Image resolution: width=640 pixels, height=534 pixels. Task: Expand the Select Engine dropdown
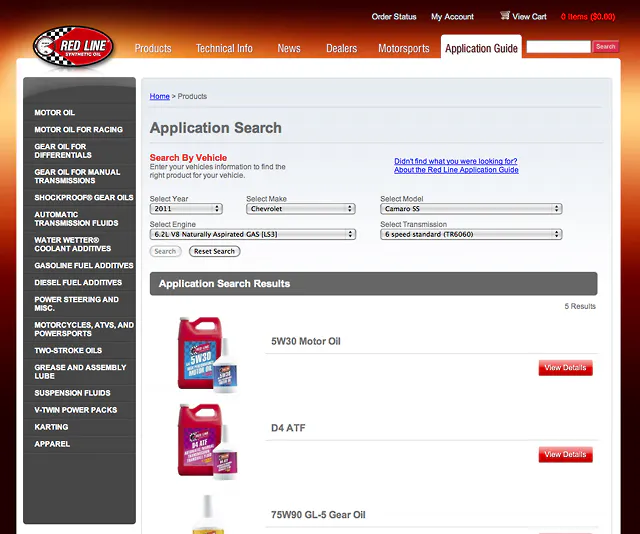(x=252, y=235)
